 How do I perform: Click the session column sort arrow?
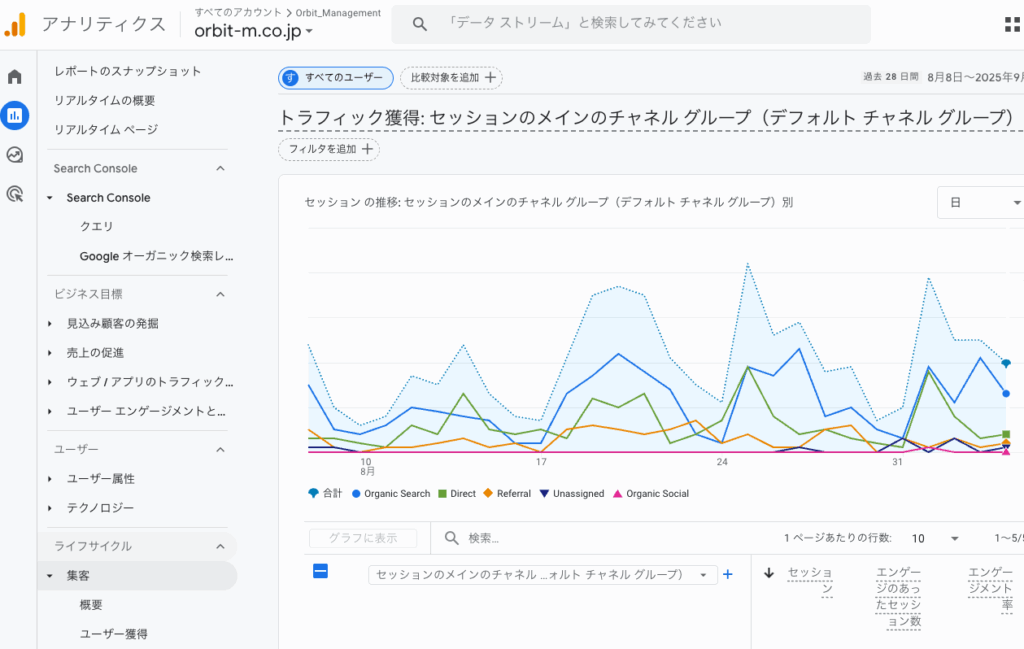769,573
